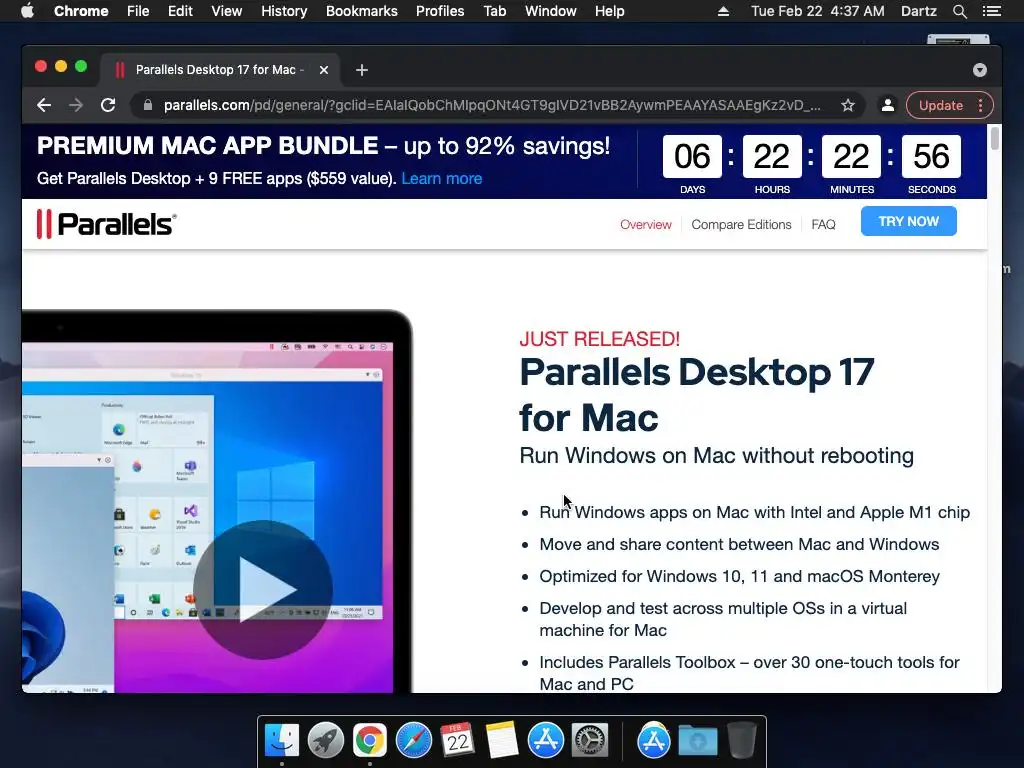Click the forward navigation arrow
The width and height of the screenshot is (1024, 768).
point(76,105)
